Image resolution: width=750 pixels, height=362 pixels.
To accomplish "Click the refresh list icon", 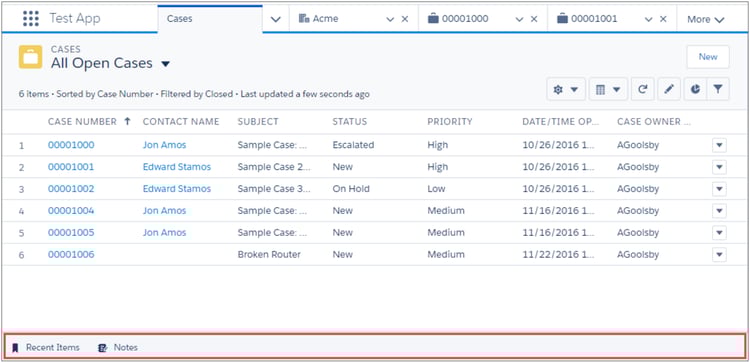I will tap(642, 89).
